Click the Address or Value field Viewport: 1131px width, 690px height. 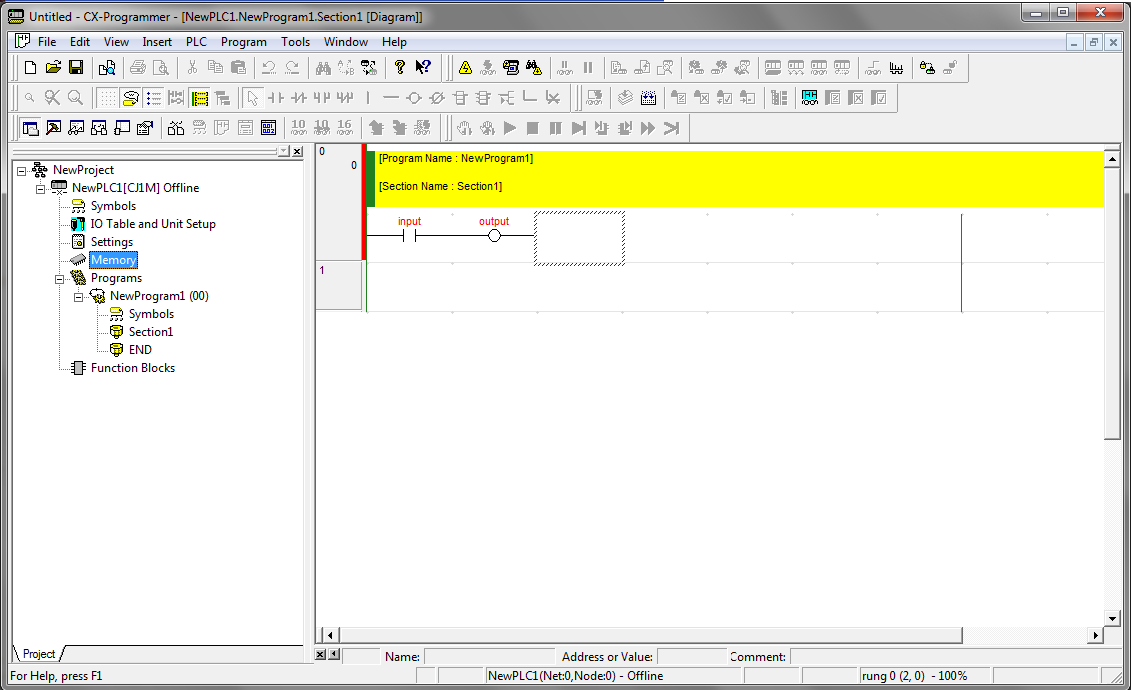click(x=692, y=656)
